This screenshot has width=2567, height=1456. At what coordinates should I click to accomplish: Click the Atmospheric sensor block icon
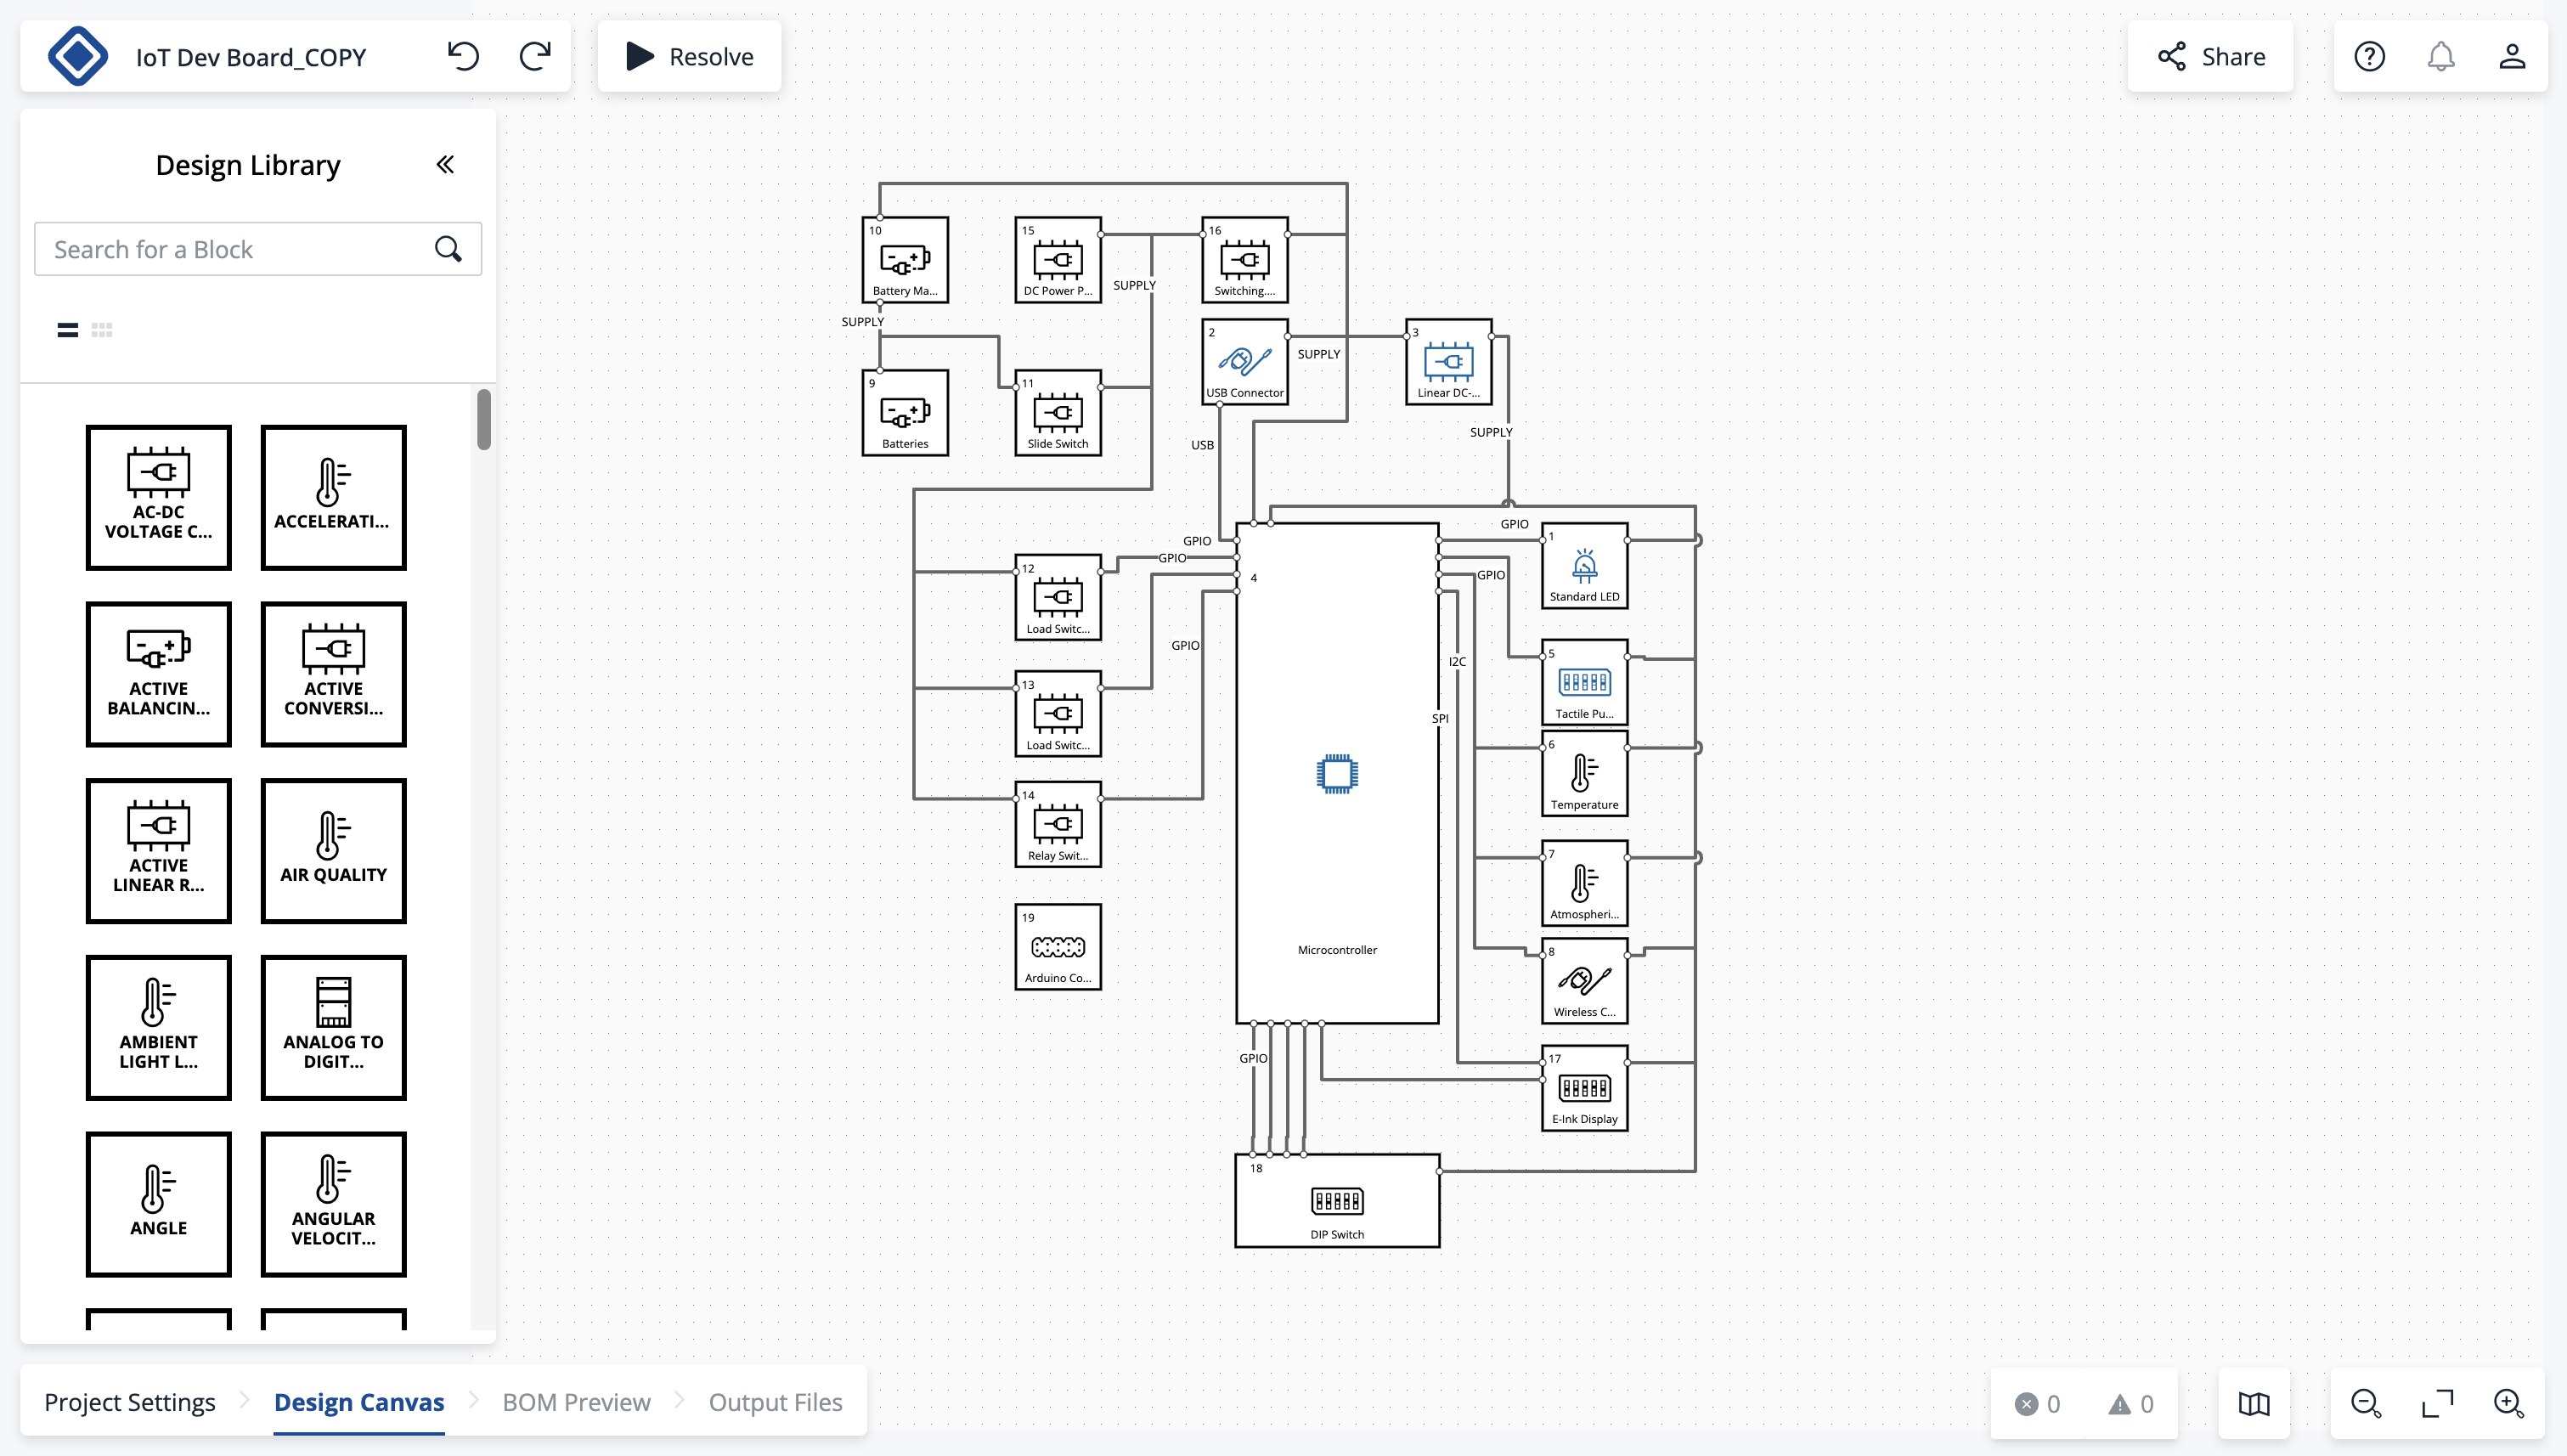[x=1583, y=885]
